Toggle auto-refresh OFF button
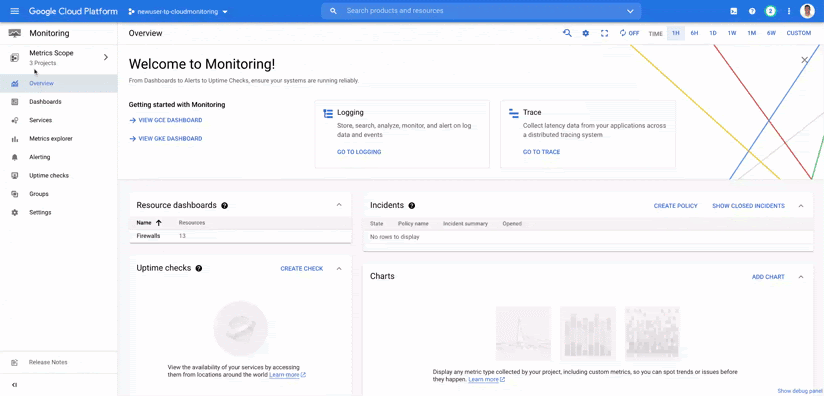The height and width of the screenshot is (396, 824). pos(629,33)
